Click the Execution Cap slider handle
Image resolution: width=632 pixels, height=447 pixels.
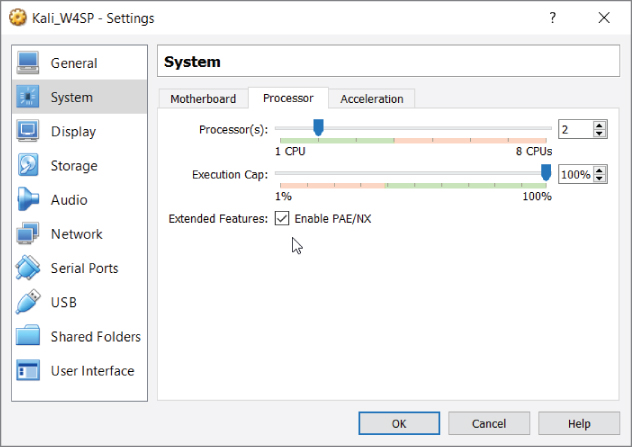[546, 173]
